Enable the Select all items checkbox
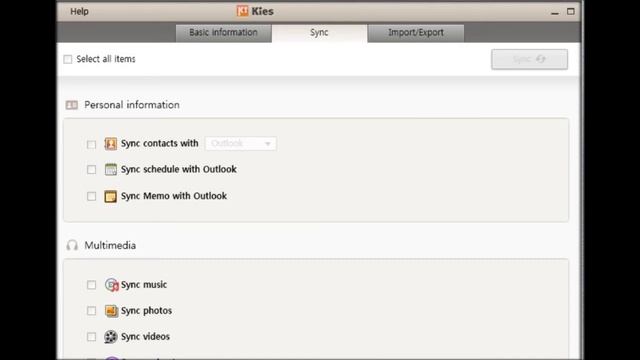This screenshot has height=360, width=640. (68, 60)
